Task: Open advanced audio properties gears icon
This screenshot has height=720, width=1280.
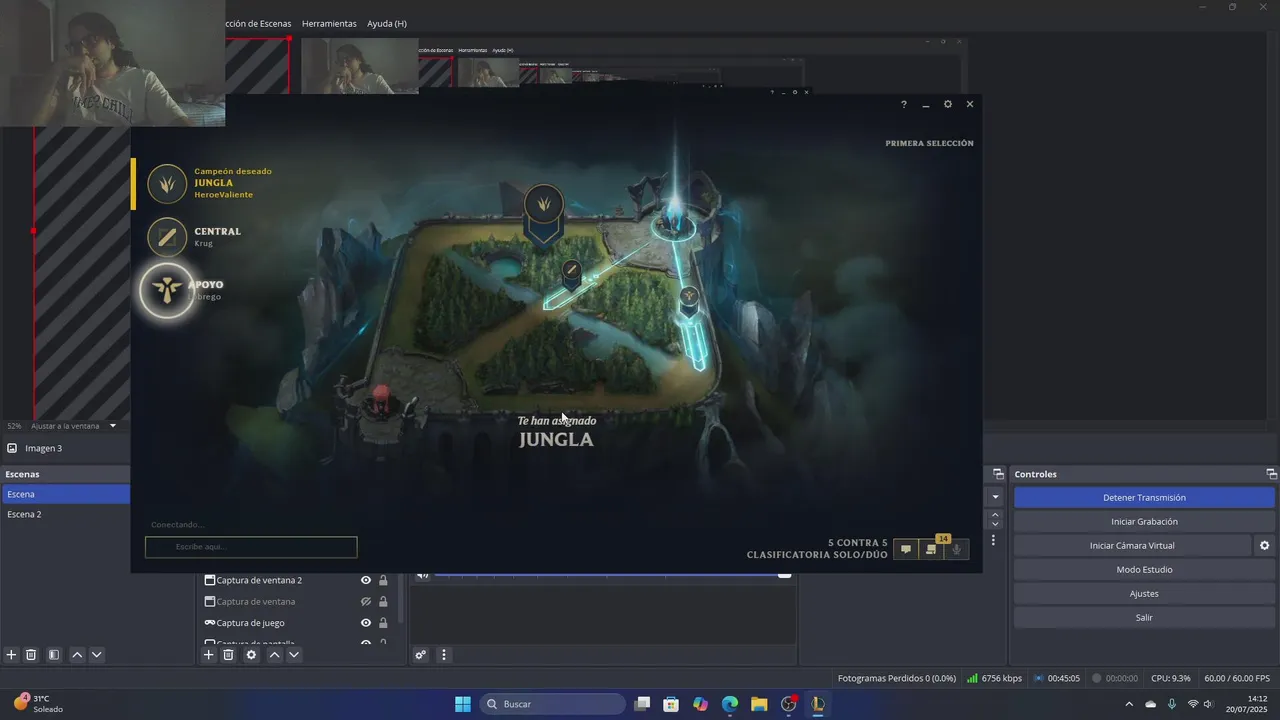Action: [421, 655]
